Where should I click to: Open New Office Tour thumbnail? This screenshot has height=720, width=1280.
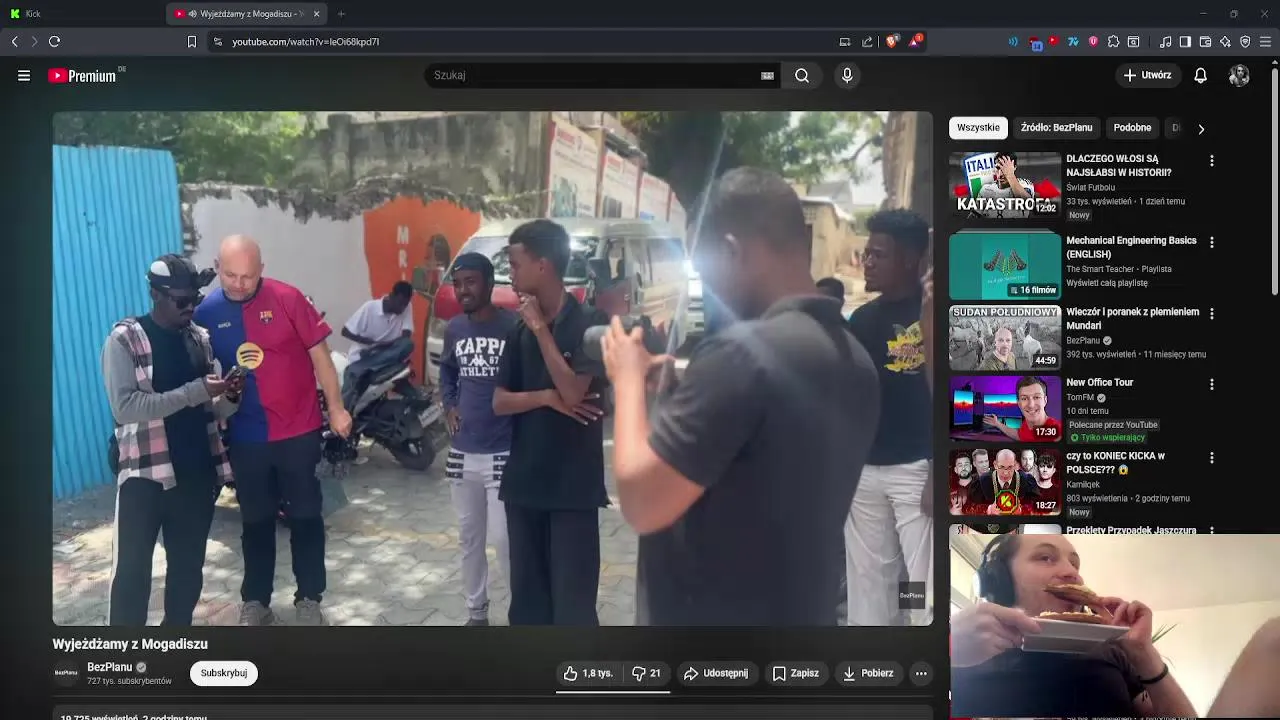coord(1005,409)
